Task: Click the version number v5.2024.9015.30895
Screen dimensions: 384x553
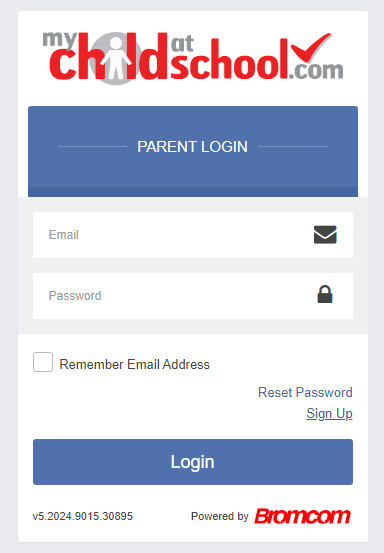Action: click(x=83, y=516)
